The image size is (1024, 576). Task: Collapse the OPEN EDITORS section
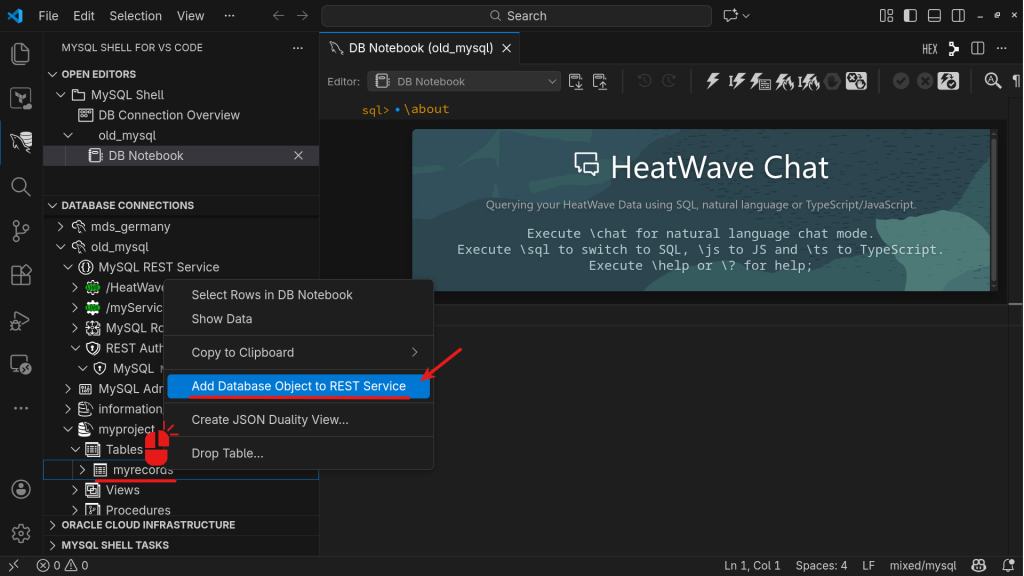click(x=52, y=74)
